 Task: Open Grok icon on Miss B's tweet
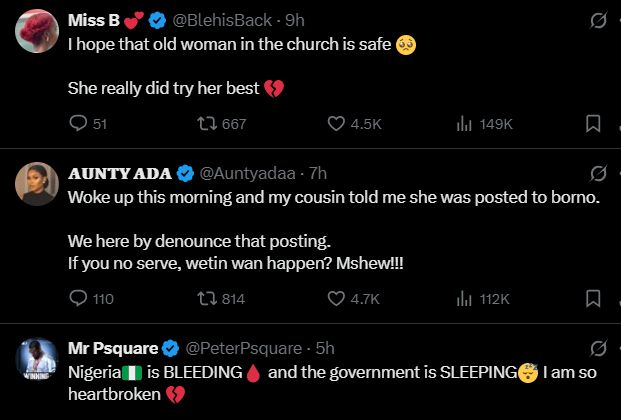(599, 20)
